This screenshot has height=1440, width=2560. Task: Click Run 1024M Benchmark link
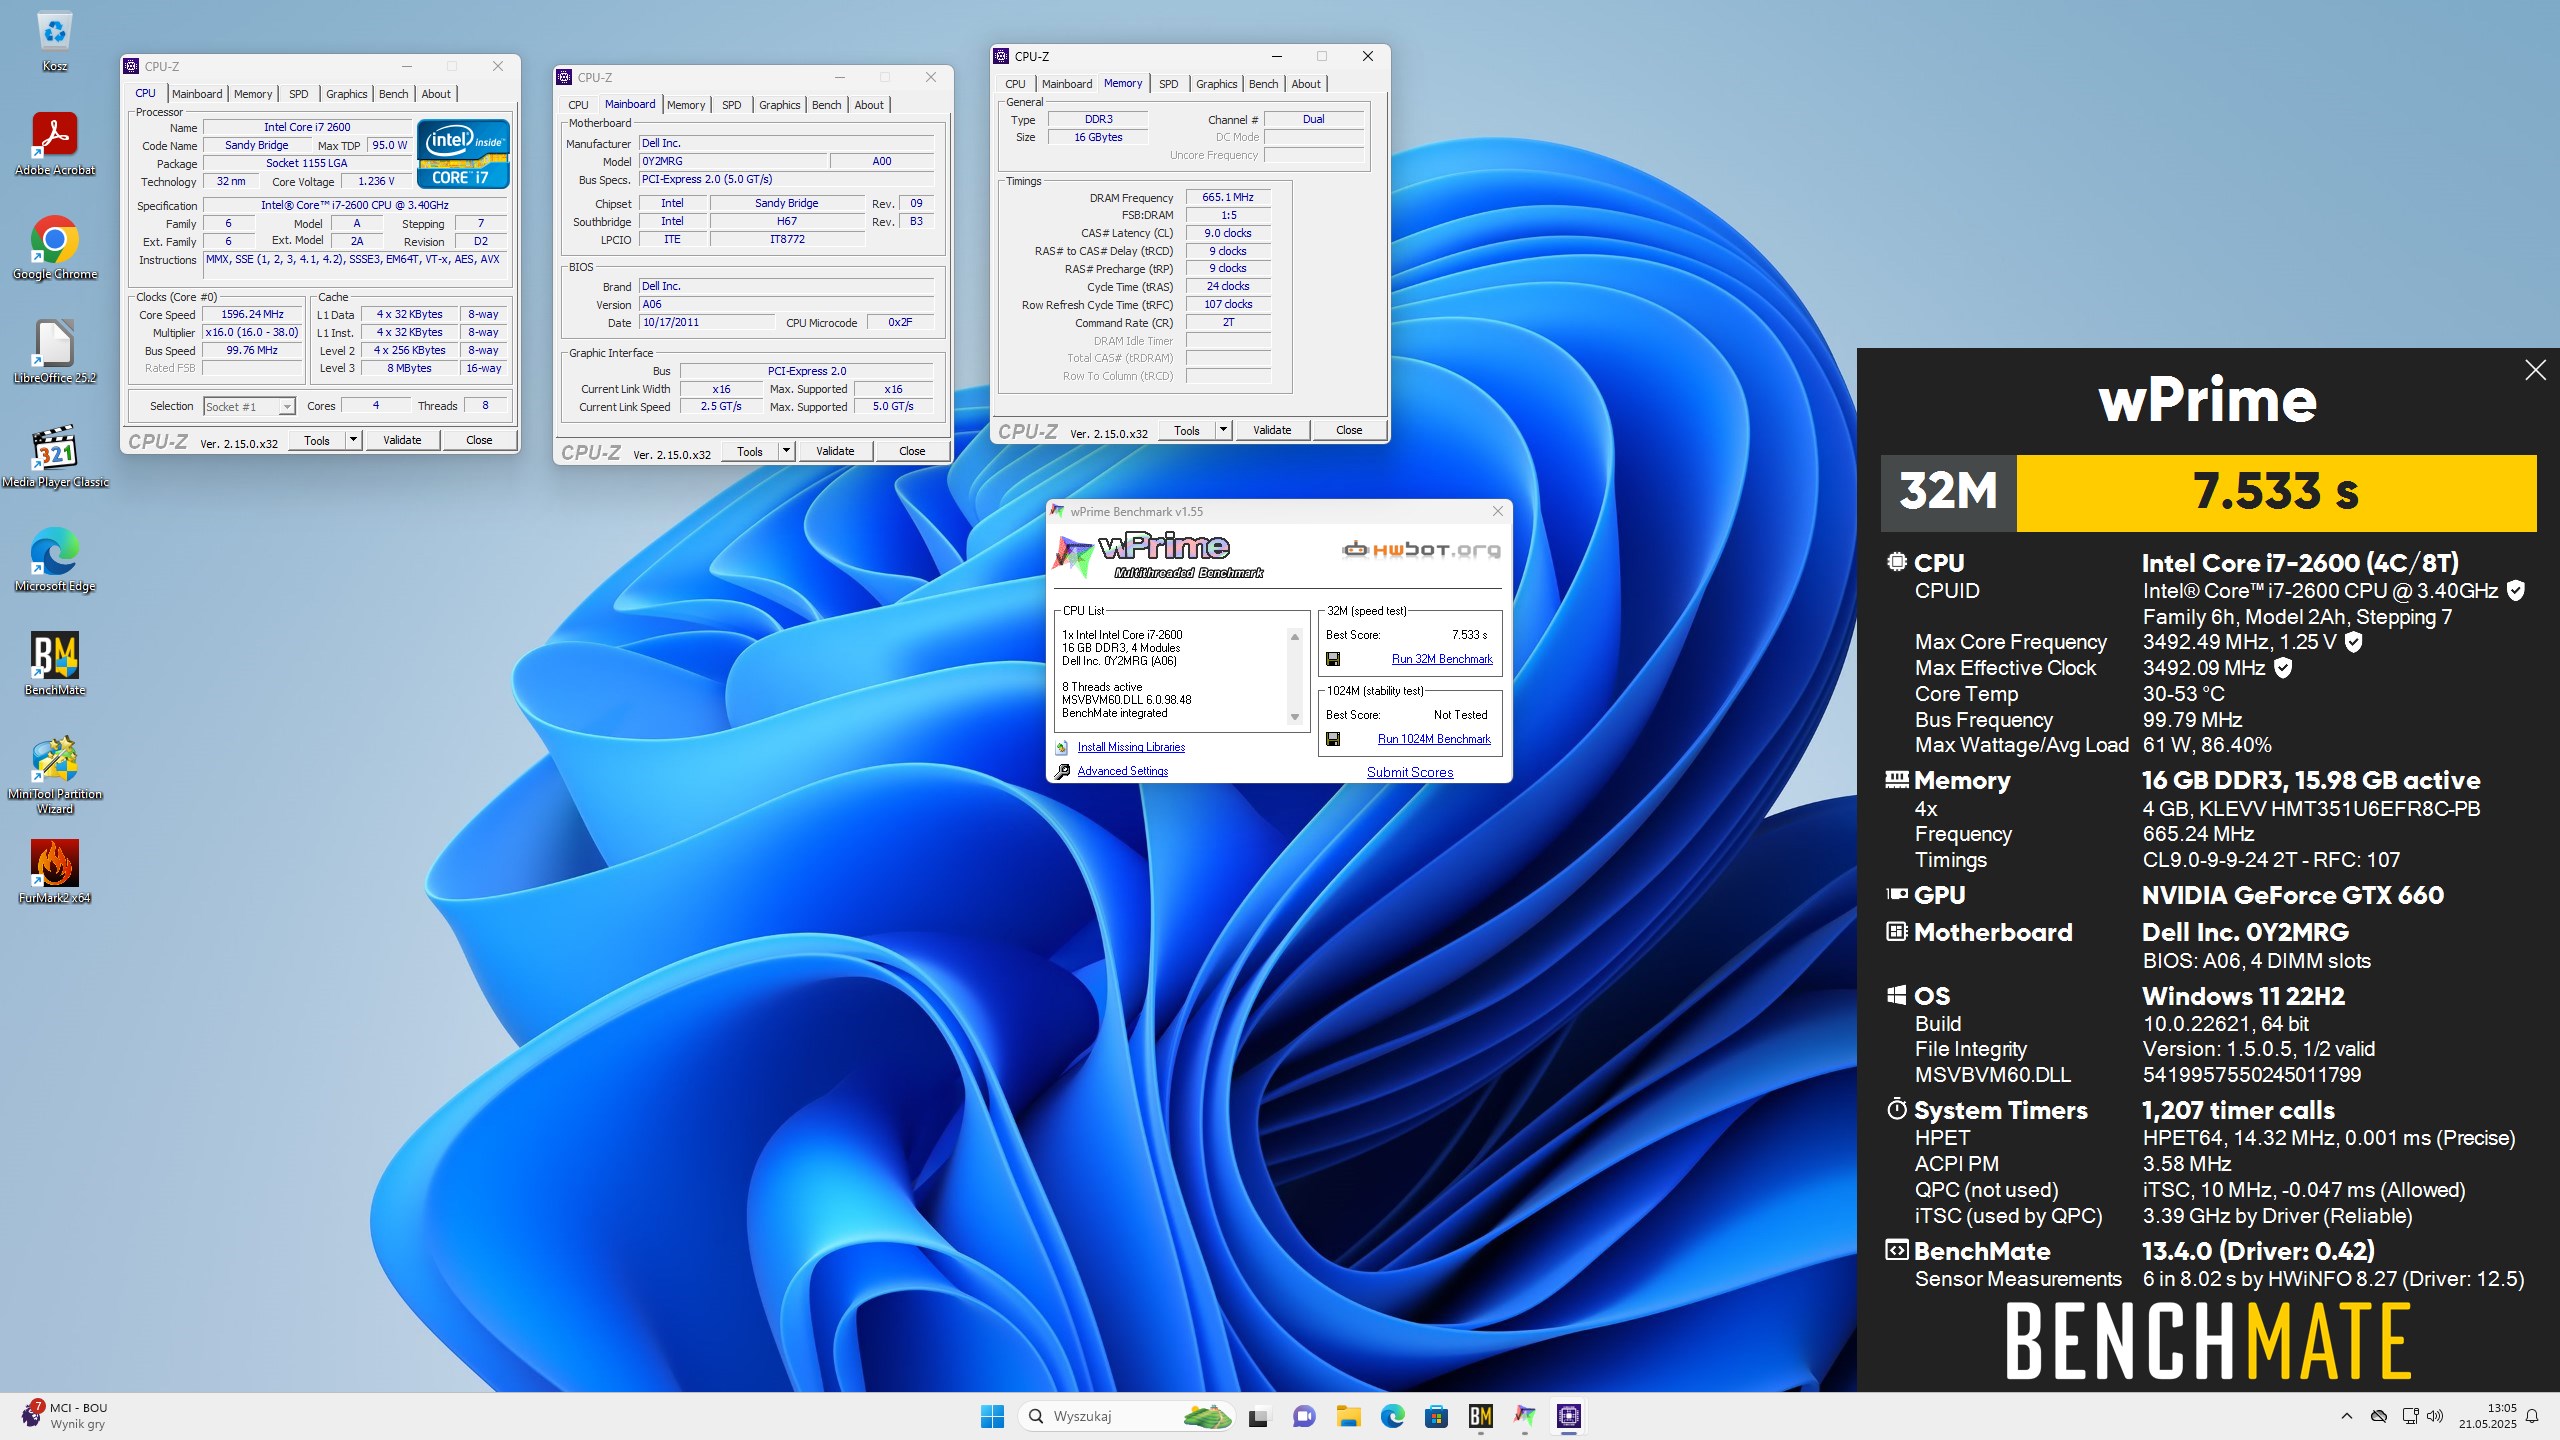point(1434,739)
